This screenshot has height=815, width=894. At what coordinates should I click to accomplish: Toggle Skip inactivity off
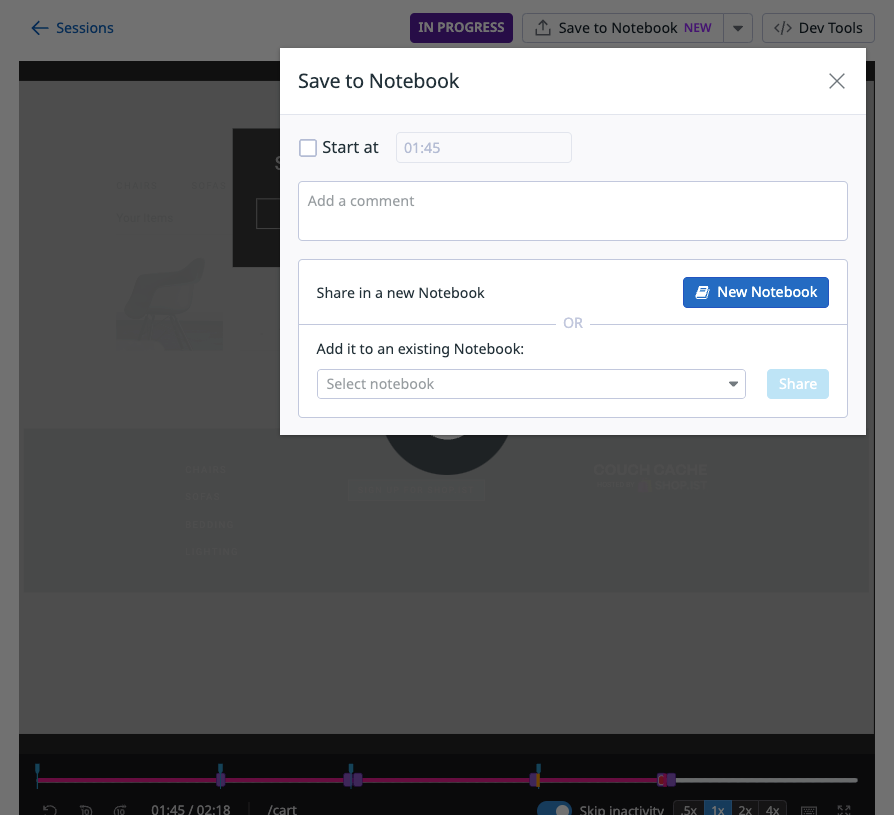(x=555, y=808)
